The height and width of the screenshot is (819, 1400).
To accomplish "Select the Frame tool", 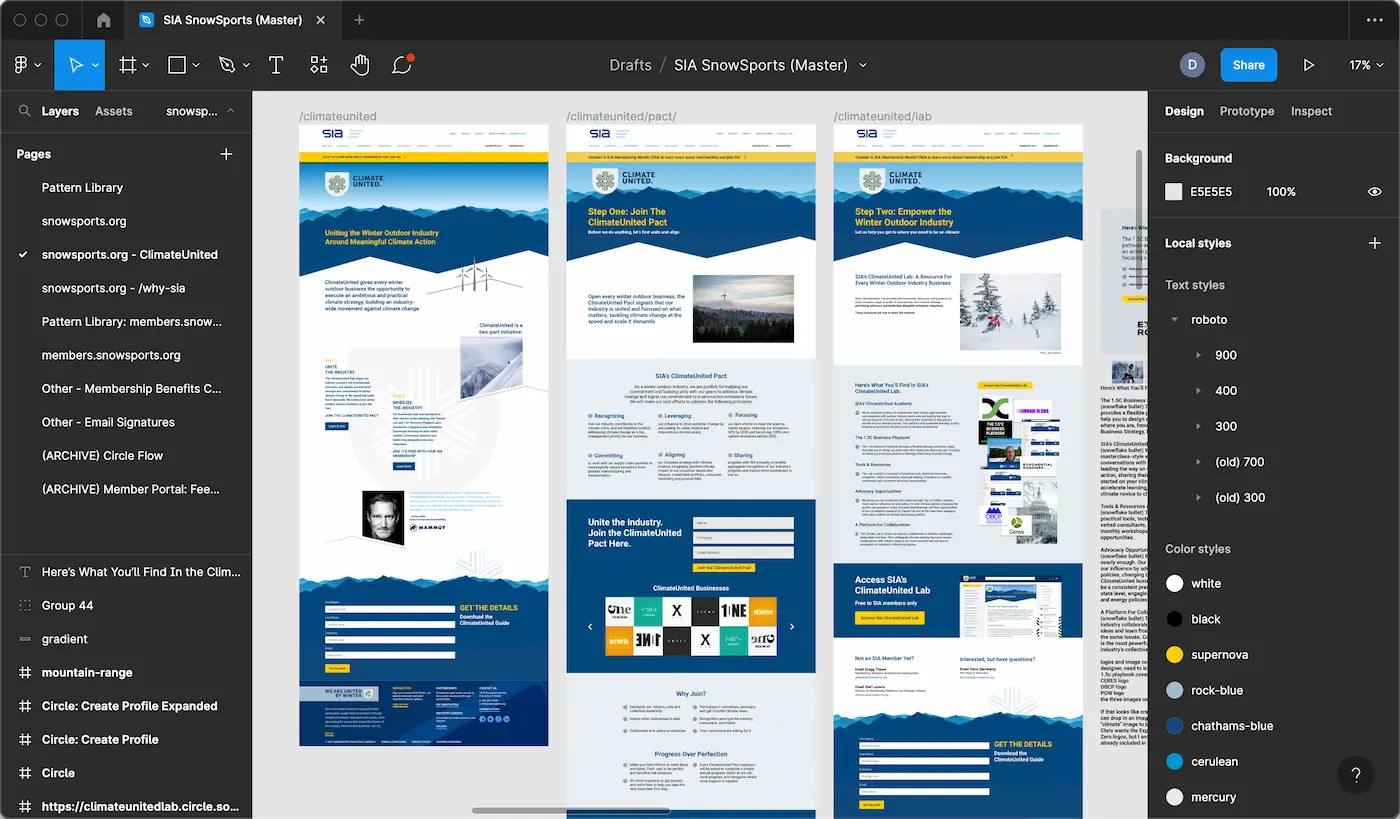I will (x=128, y=65).
